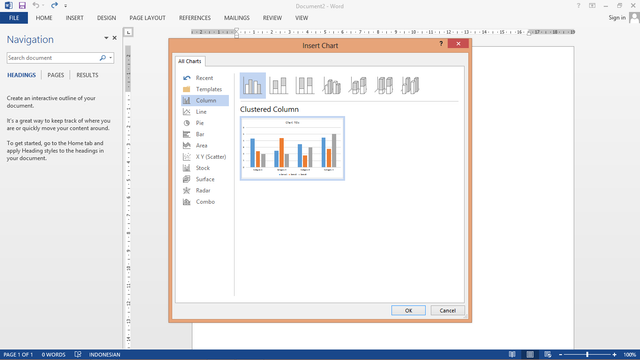
Task: Open the REVIEW ribbon tab
Action: point(272,18)
